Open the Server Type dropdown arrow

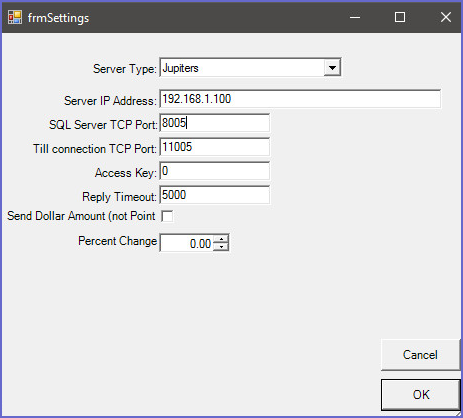(x=332, y=68)
